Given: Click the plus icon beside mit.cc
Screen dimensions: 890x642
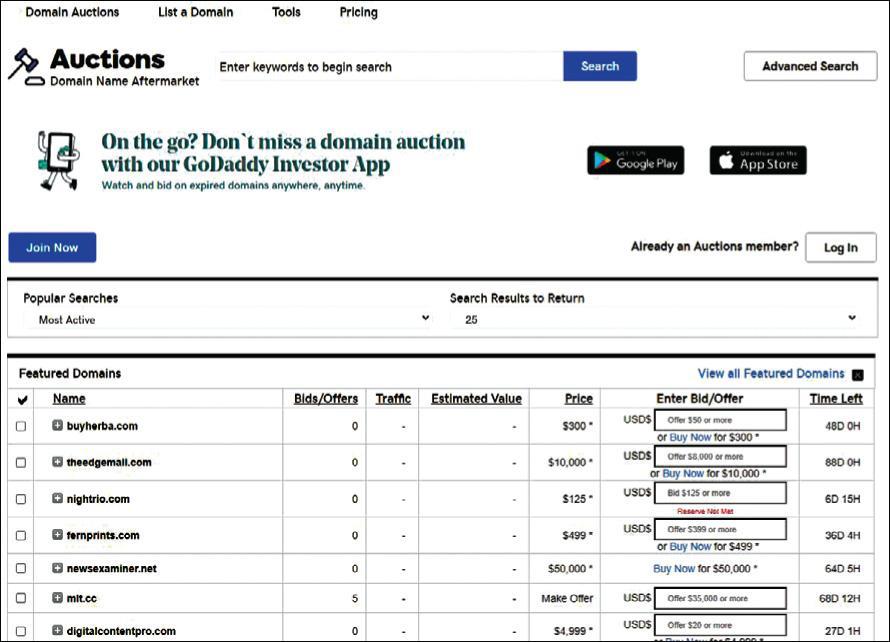Looking at the screenshot, I should point(58,598).
